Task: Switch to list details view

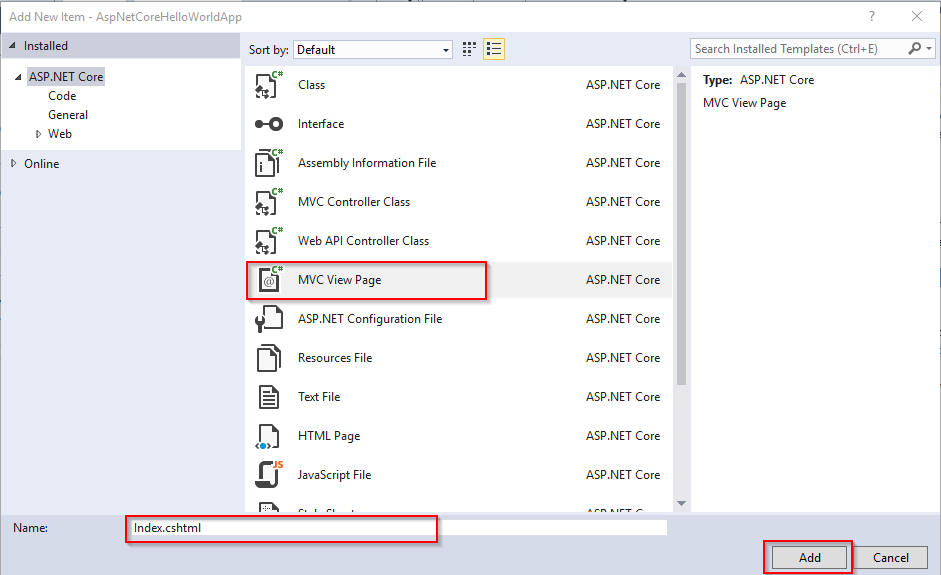Action: coord(494,49)
